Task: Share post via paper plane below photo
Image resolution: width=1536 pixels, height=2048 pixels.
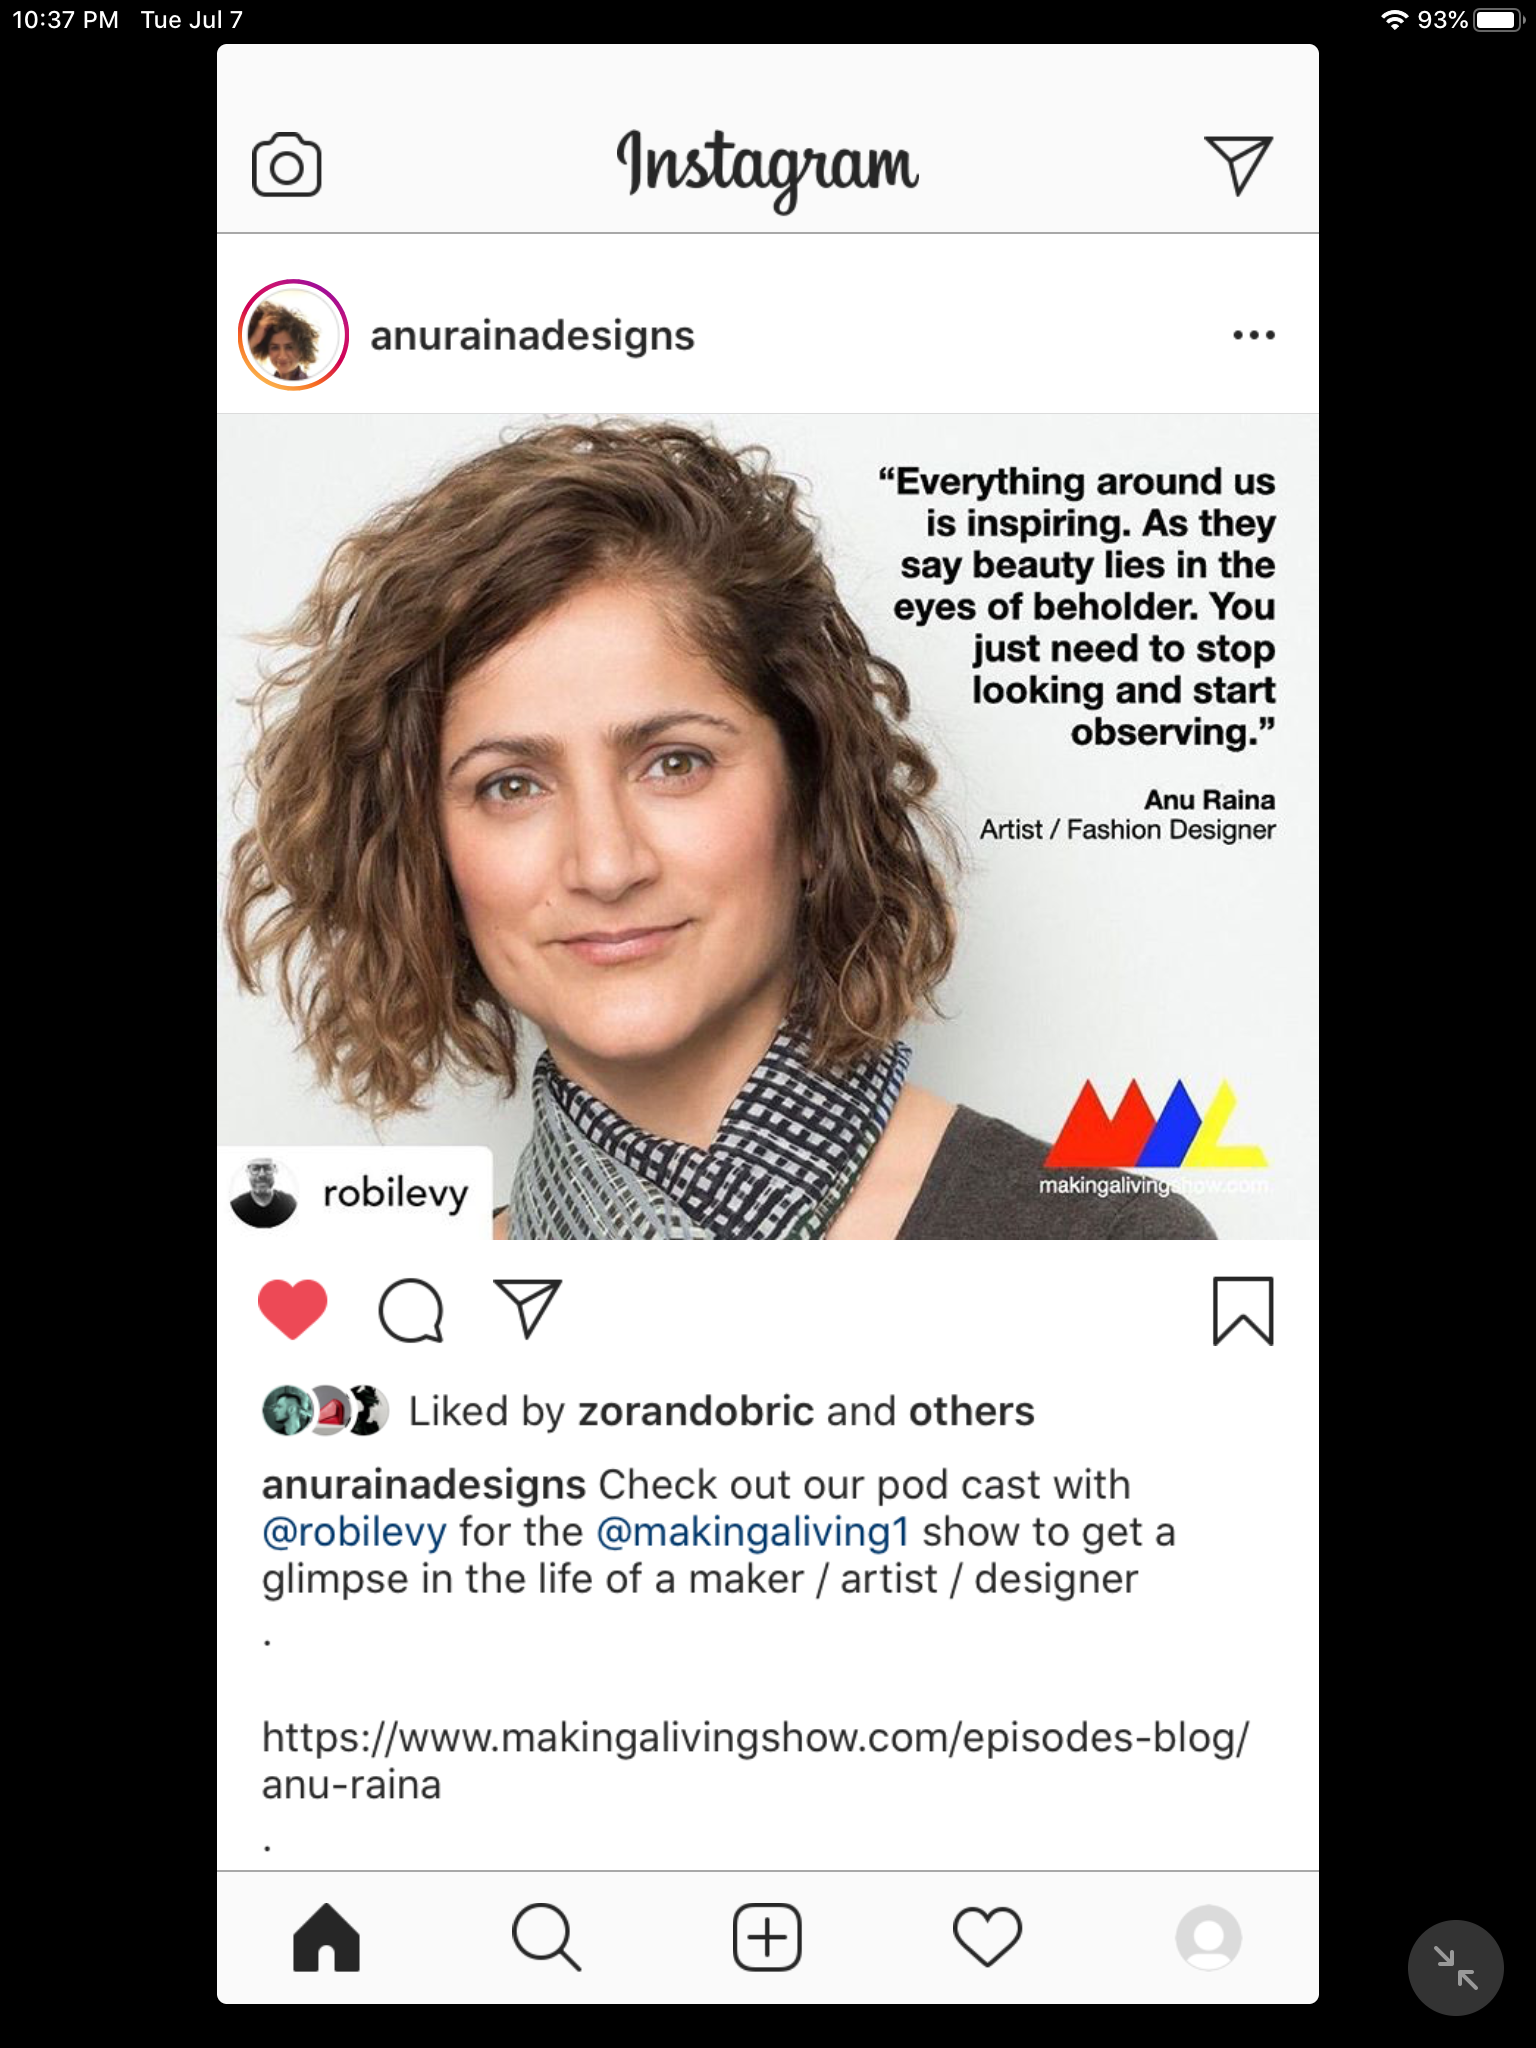Action: coord(528,1309)
